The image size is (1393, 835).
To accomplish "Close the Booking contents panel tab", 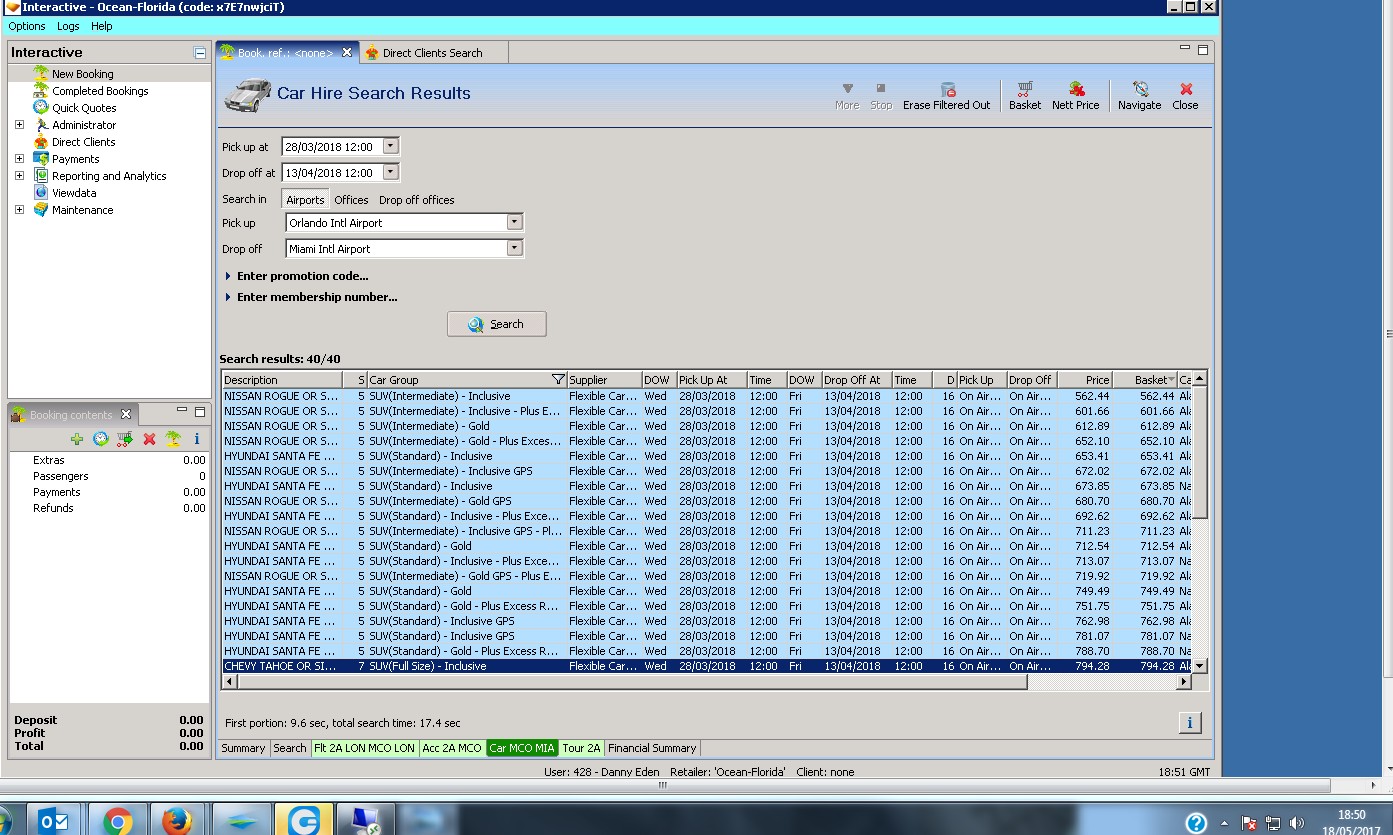I will click(x=126, y=414).
